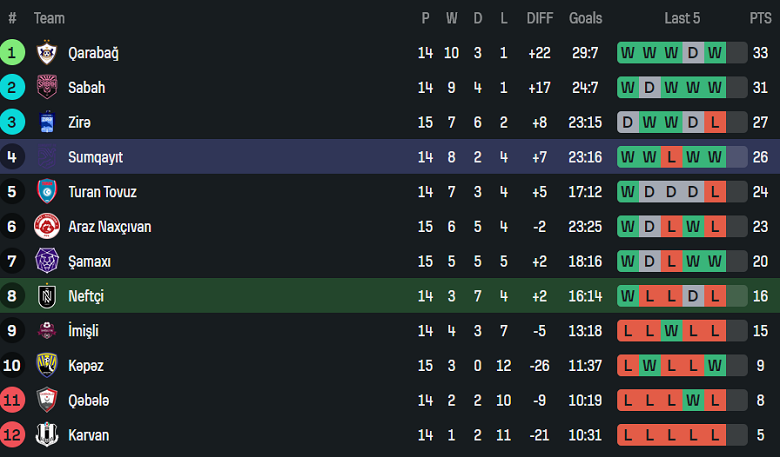Click the green position 1 rank badge
Image resolution: width=780 pixels, height=457 pixels.
coord(13,53)
